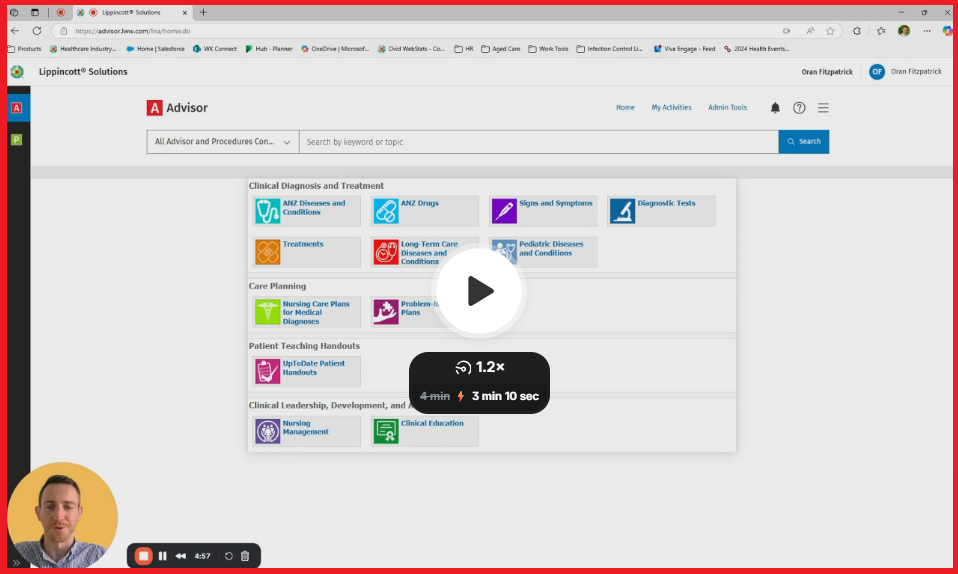This screenshot has height=574, width=958.
Task: Open the hamburger menu icon
Action: coord(823,108)
